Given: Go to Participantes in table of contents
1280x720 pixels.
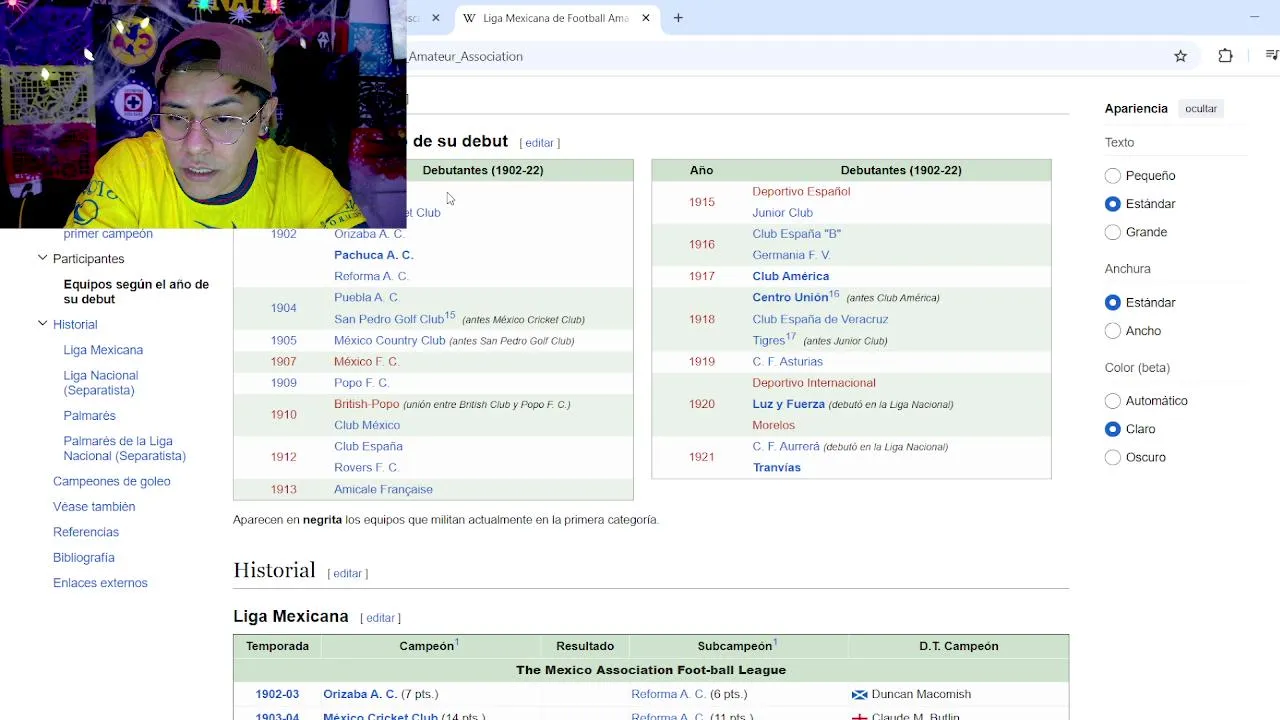Looking at the screenshot, I should [88, 259].
